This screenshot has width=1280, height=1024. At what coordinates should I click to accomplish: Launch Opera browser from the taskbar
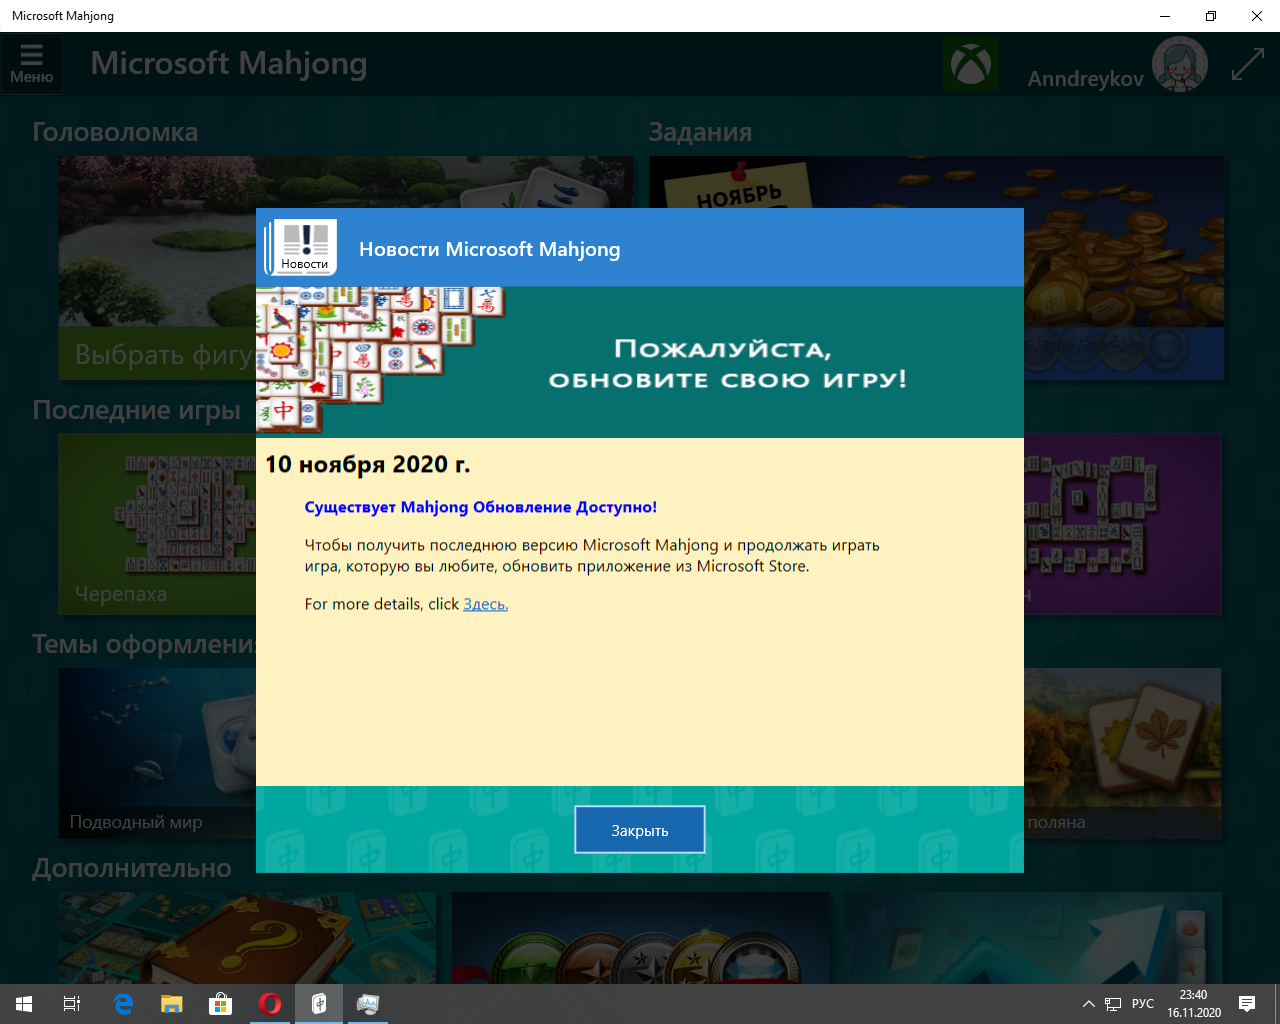[270, 1004]
